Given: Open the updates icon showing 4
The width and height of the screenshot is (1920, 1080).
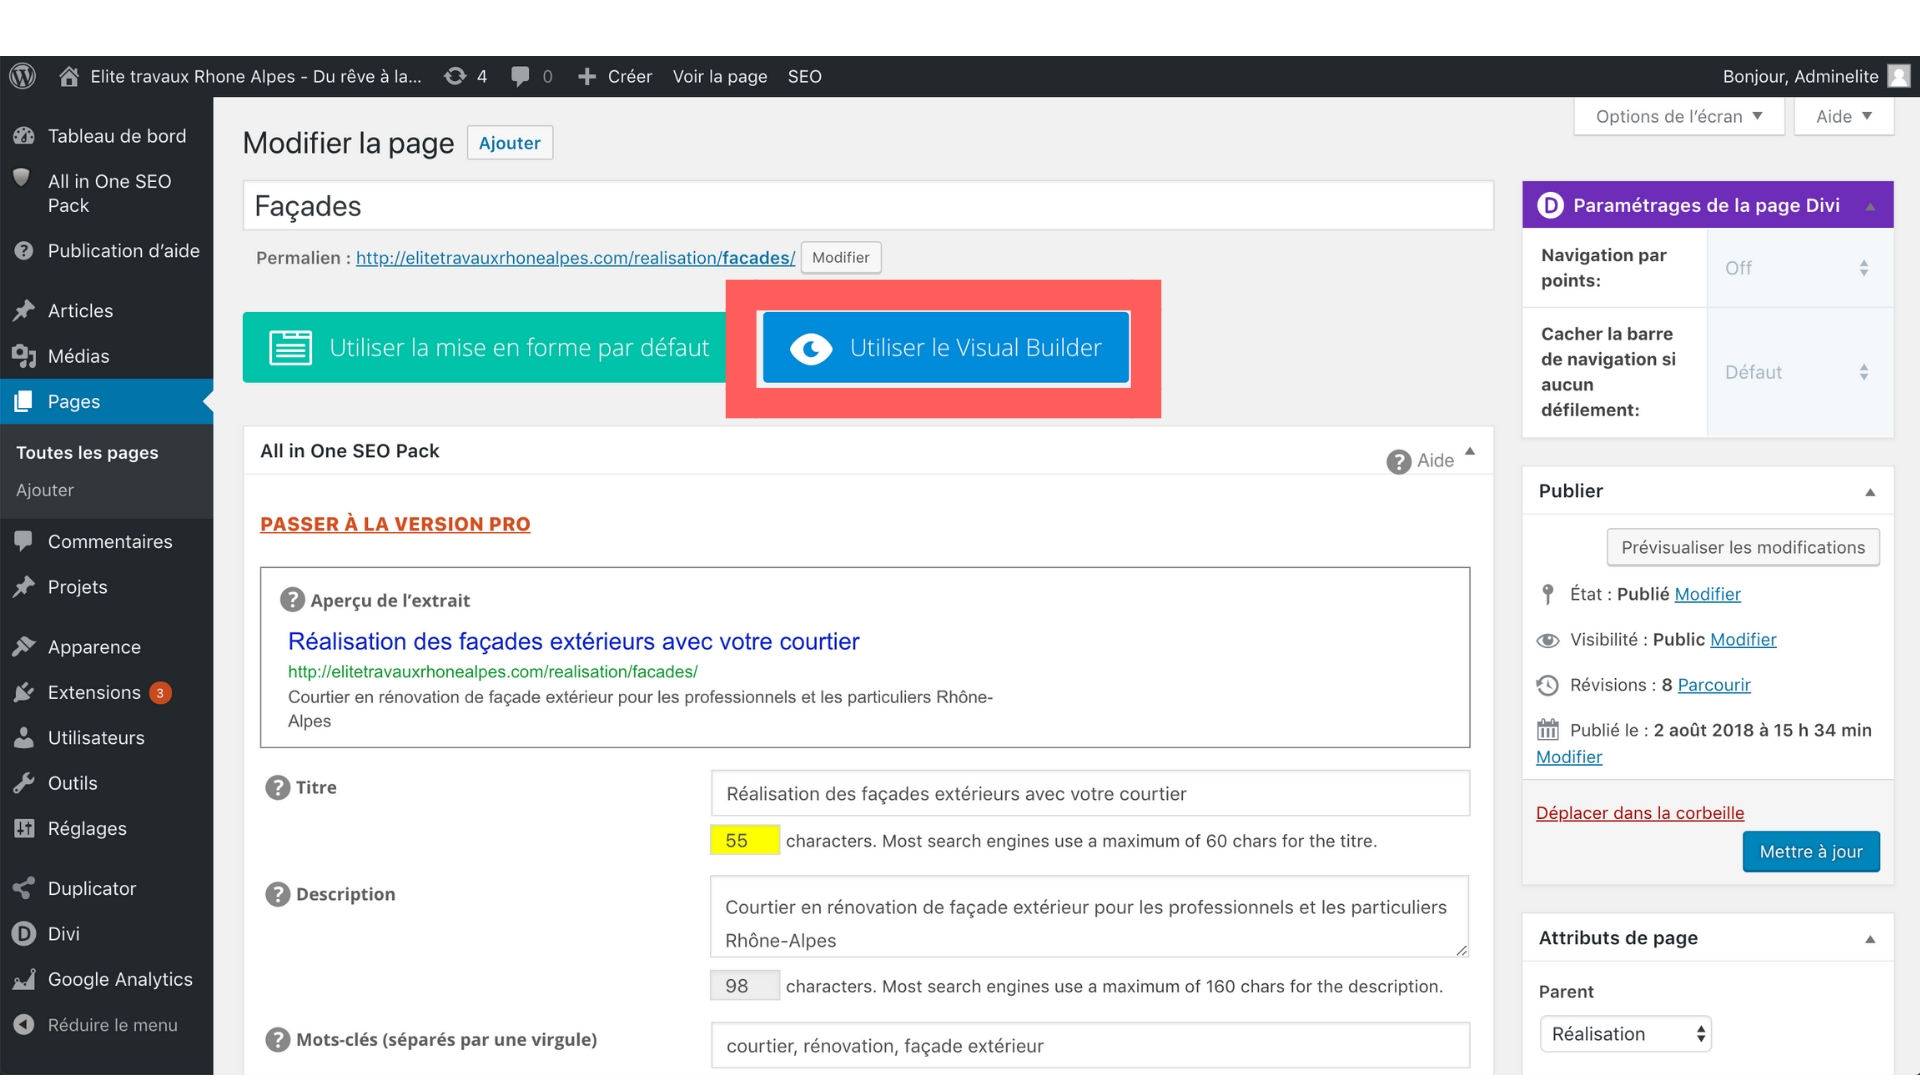Looking at the screenshot, I should (x=455, y=76).
